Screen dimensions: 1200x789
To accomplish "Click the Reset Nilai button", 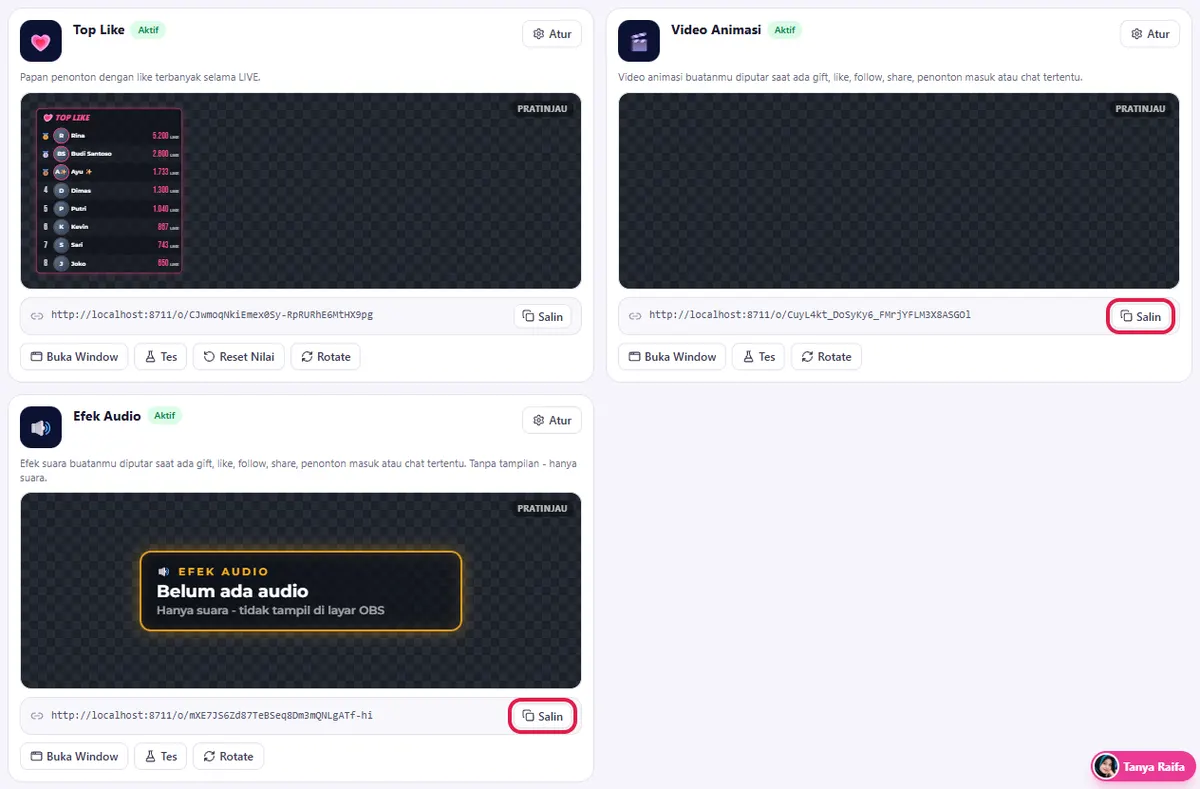I will click(239, 357).
